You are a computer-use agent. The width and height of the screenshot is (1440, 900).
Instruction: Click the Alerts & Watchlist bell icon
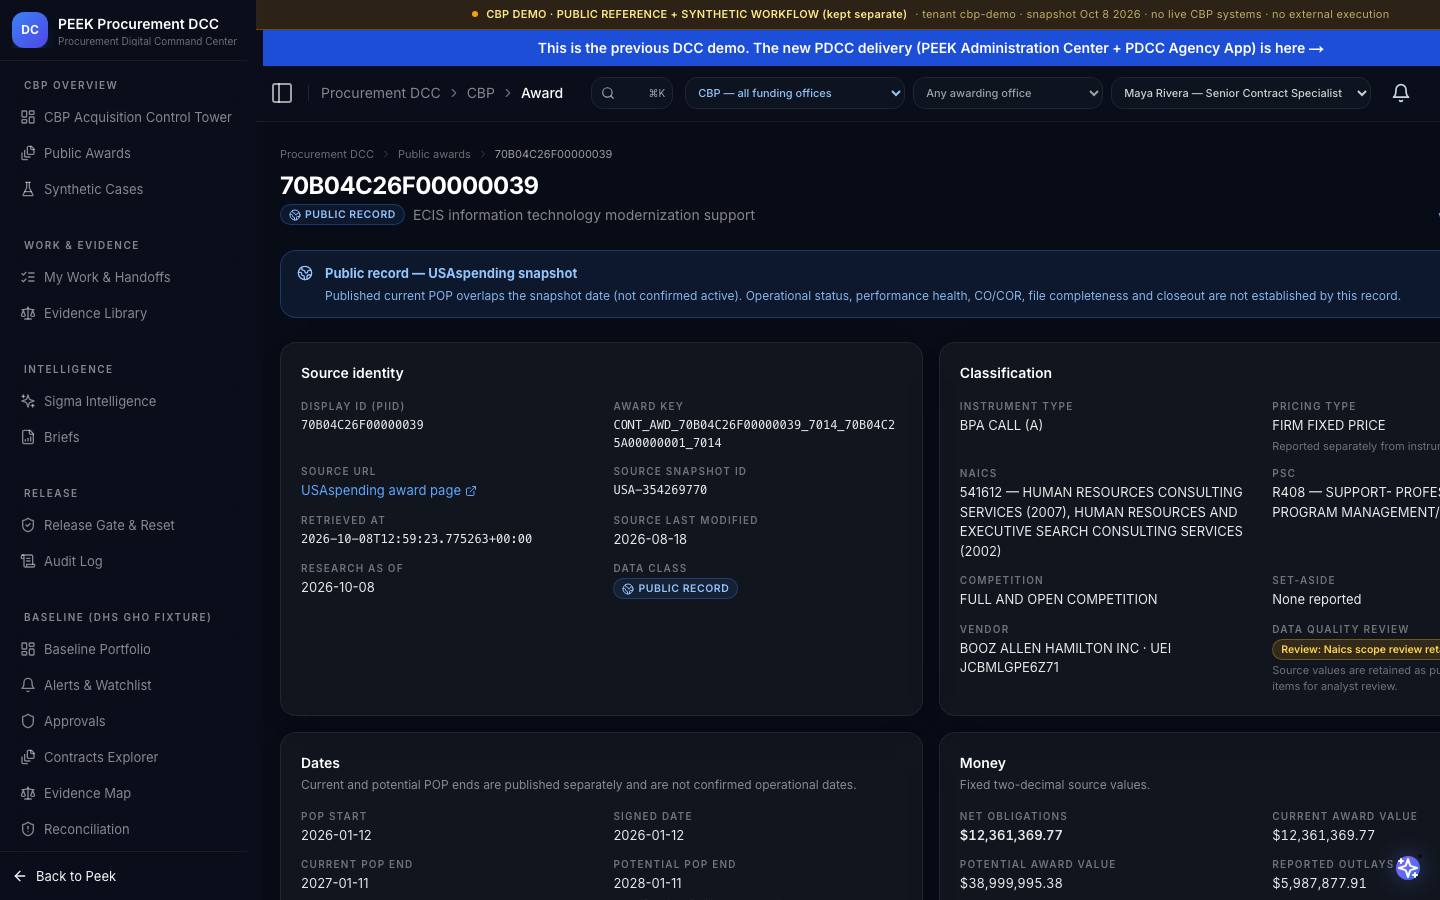[28, 685]
